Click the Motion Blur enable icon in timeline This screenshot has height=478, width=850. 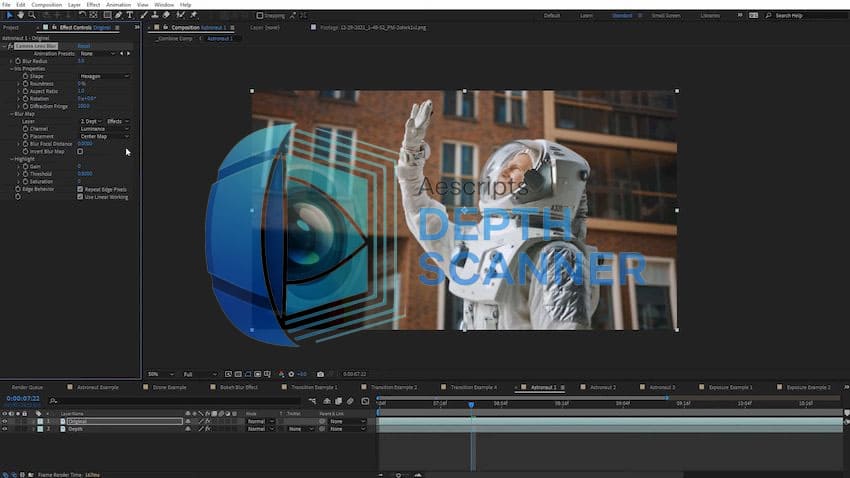[350, 401]
